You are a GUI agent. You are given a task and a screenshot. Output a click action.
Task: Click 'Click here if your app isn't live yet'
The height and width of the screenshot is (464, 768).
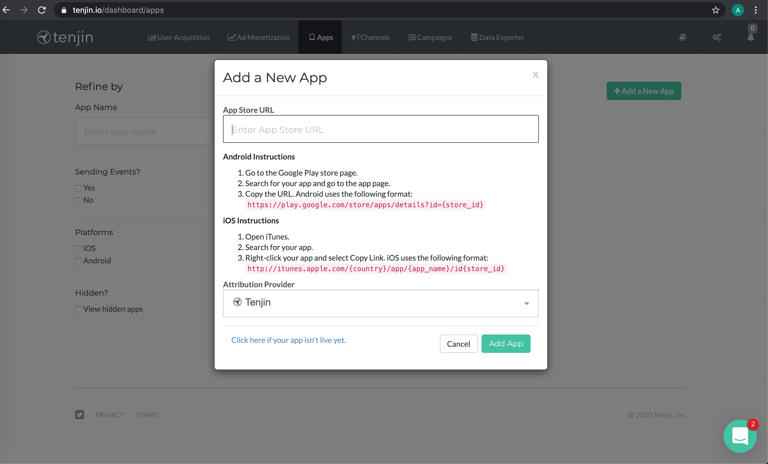pyautogui.click(x=288, y=340)
